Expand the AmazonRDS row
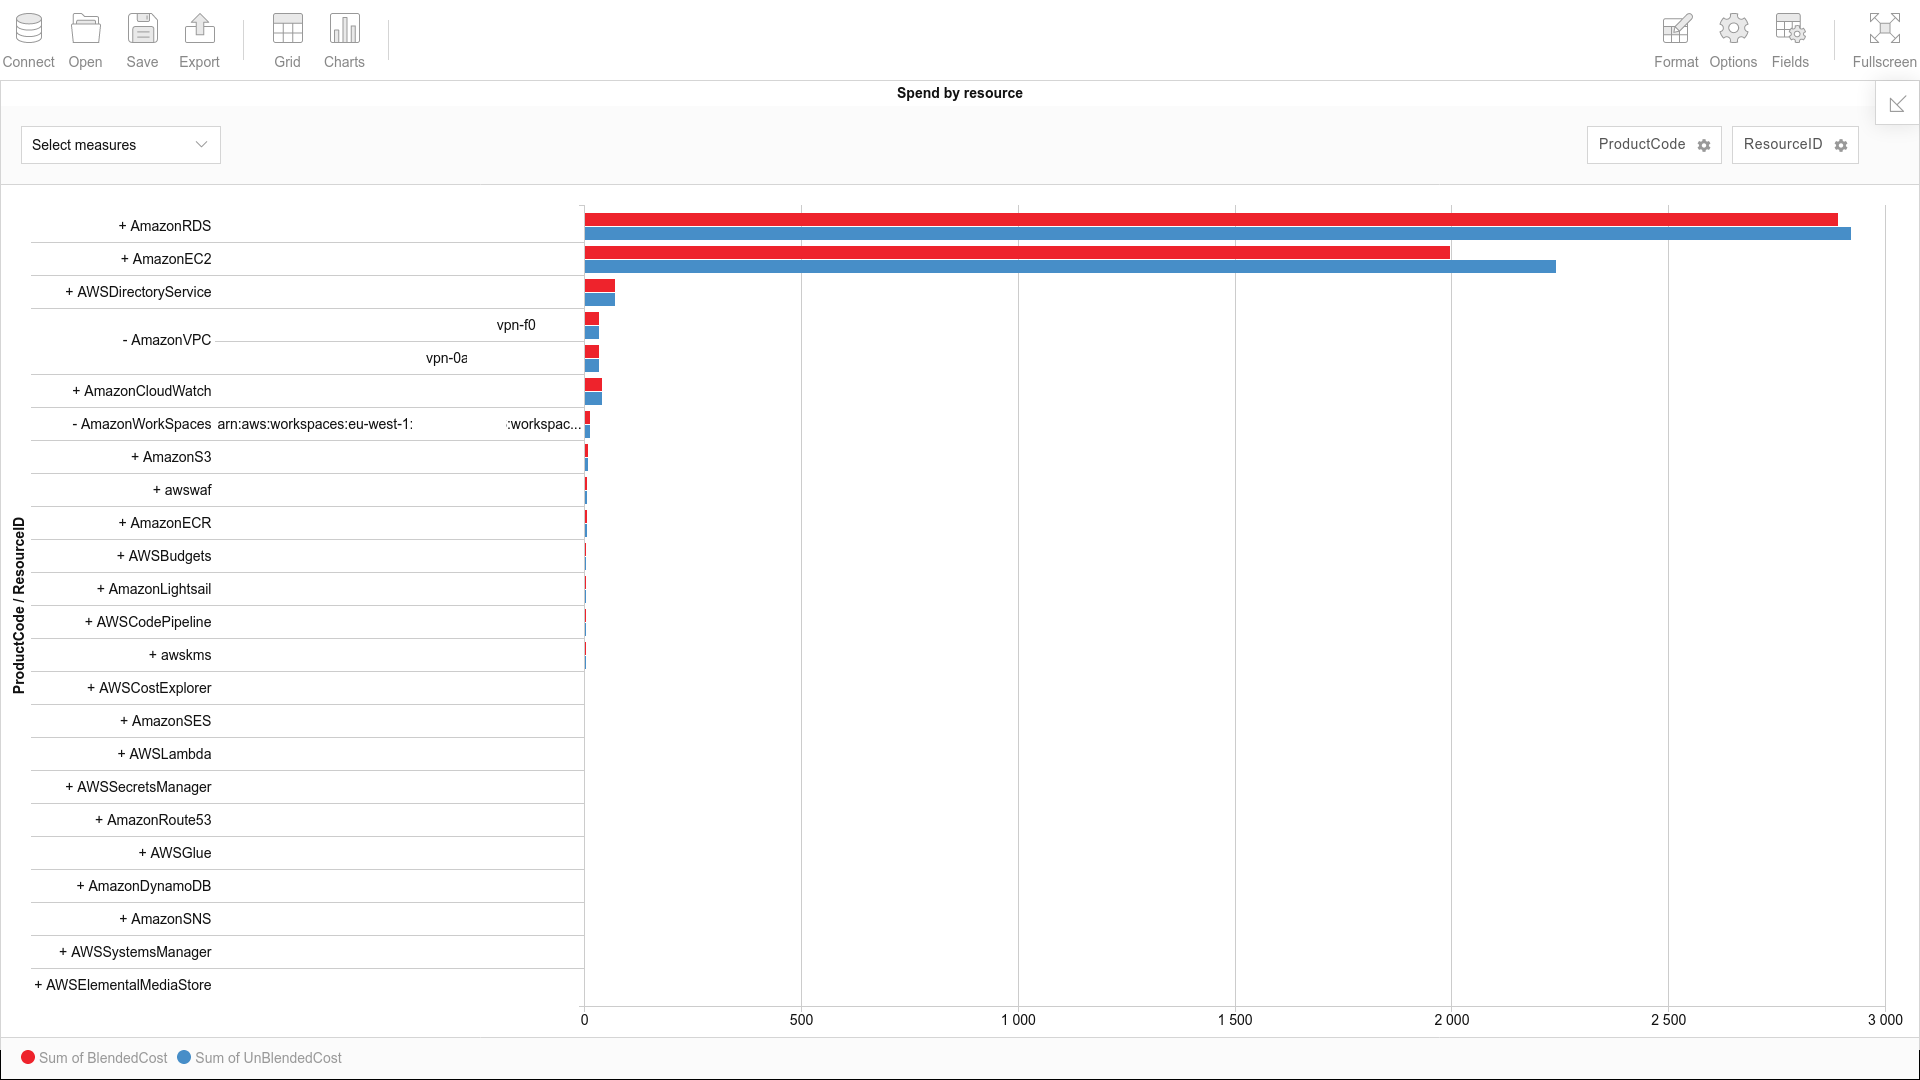This screenshot has width=1920, height=1080. pos(165,226)
